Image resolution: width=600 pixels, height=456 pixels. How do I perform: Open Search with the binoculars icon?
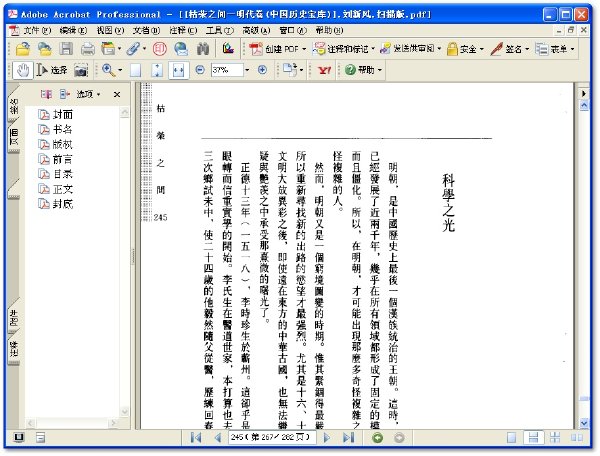point(203,49)
